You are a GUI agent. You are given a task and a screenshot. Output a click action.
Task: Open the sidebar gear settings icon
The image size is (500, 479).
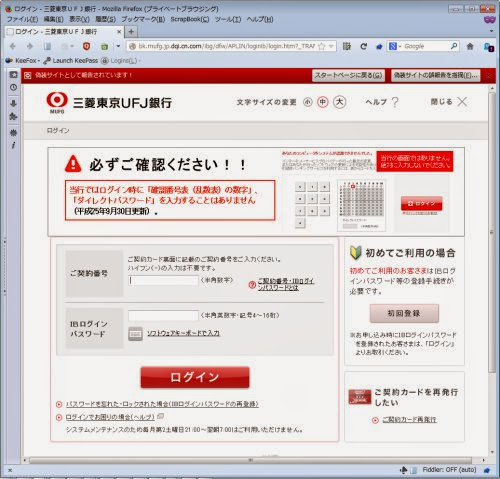pyautogui.click(x=13, y=133)
